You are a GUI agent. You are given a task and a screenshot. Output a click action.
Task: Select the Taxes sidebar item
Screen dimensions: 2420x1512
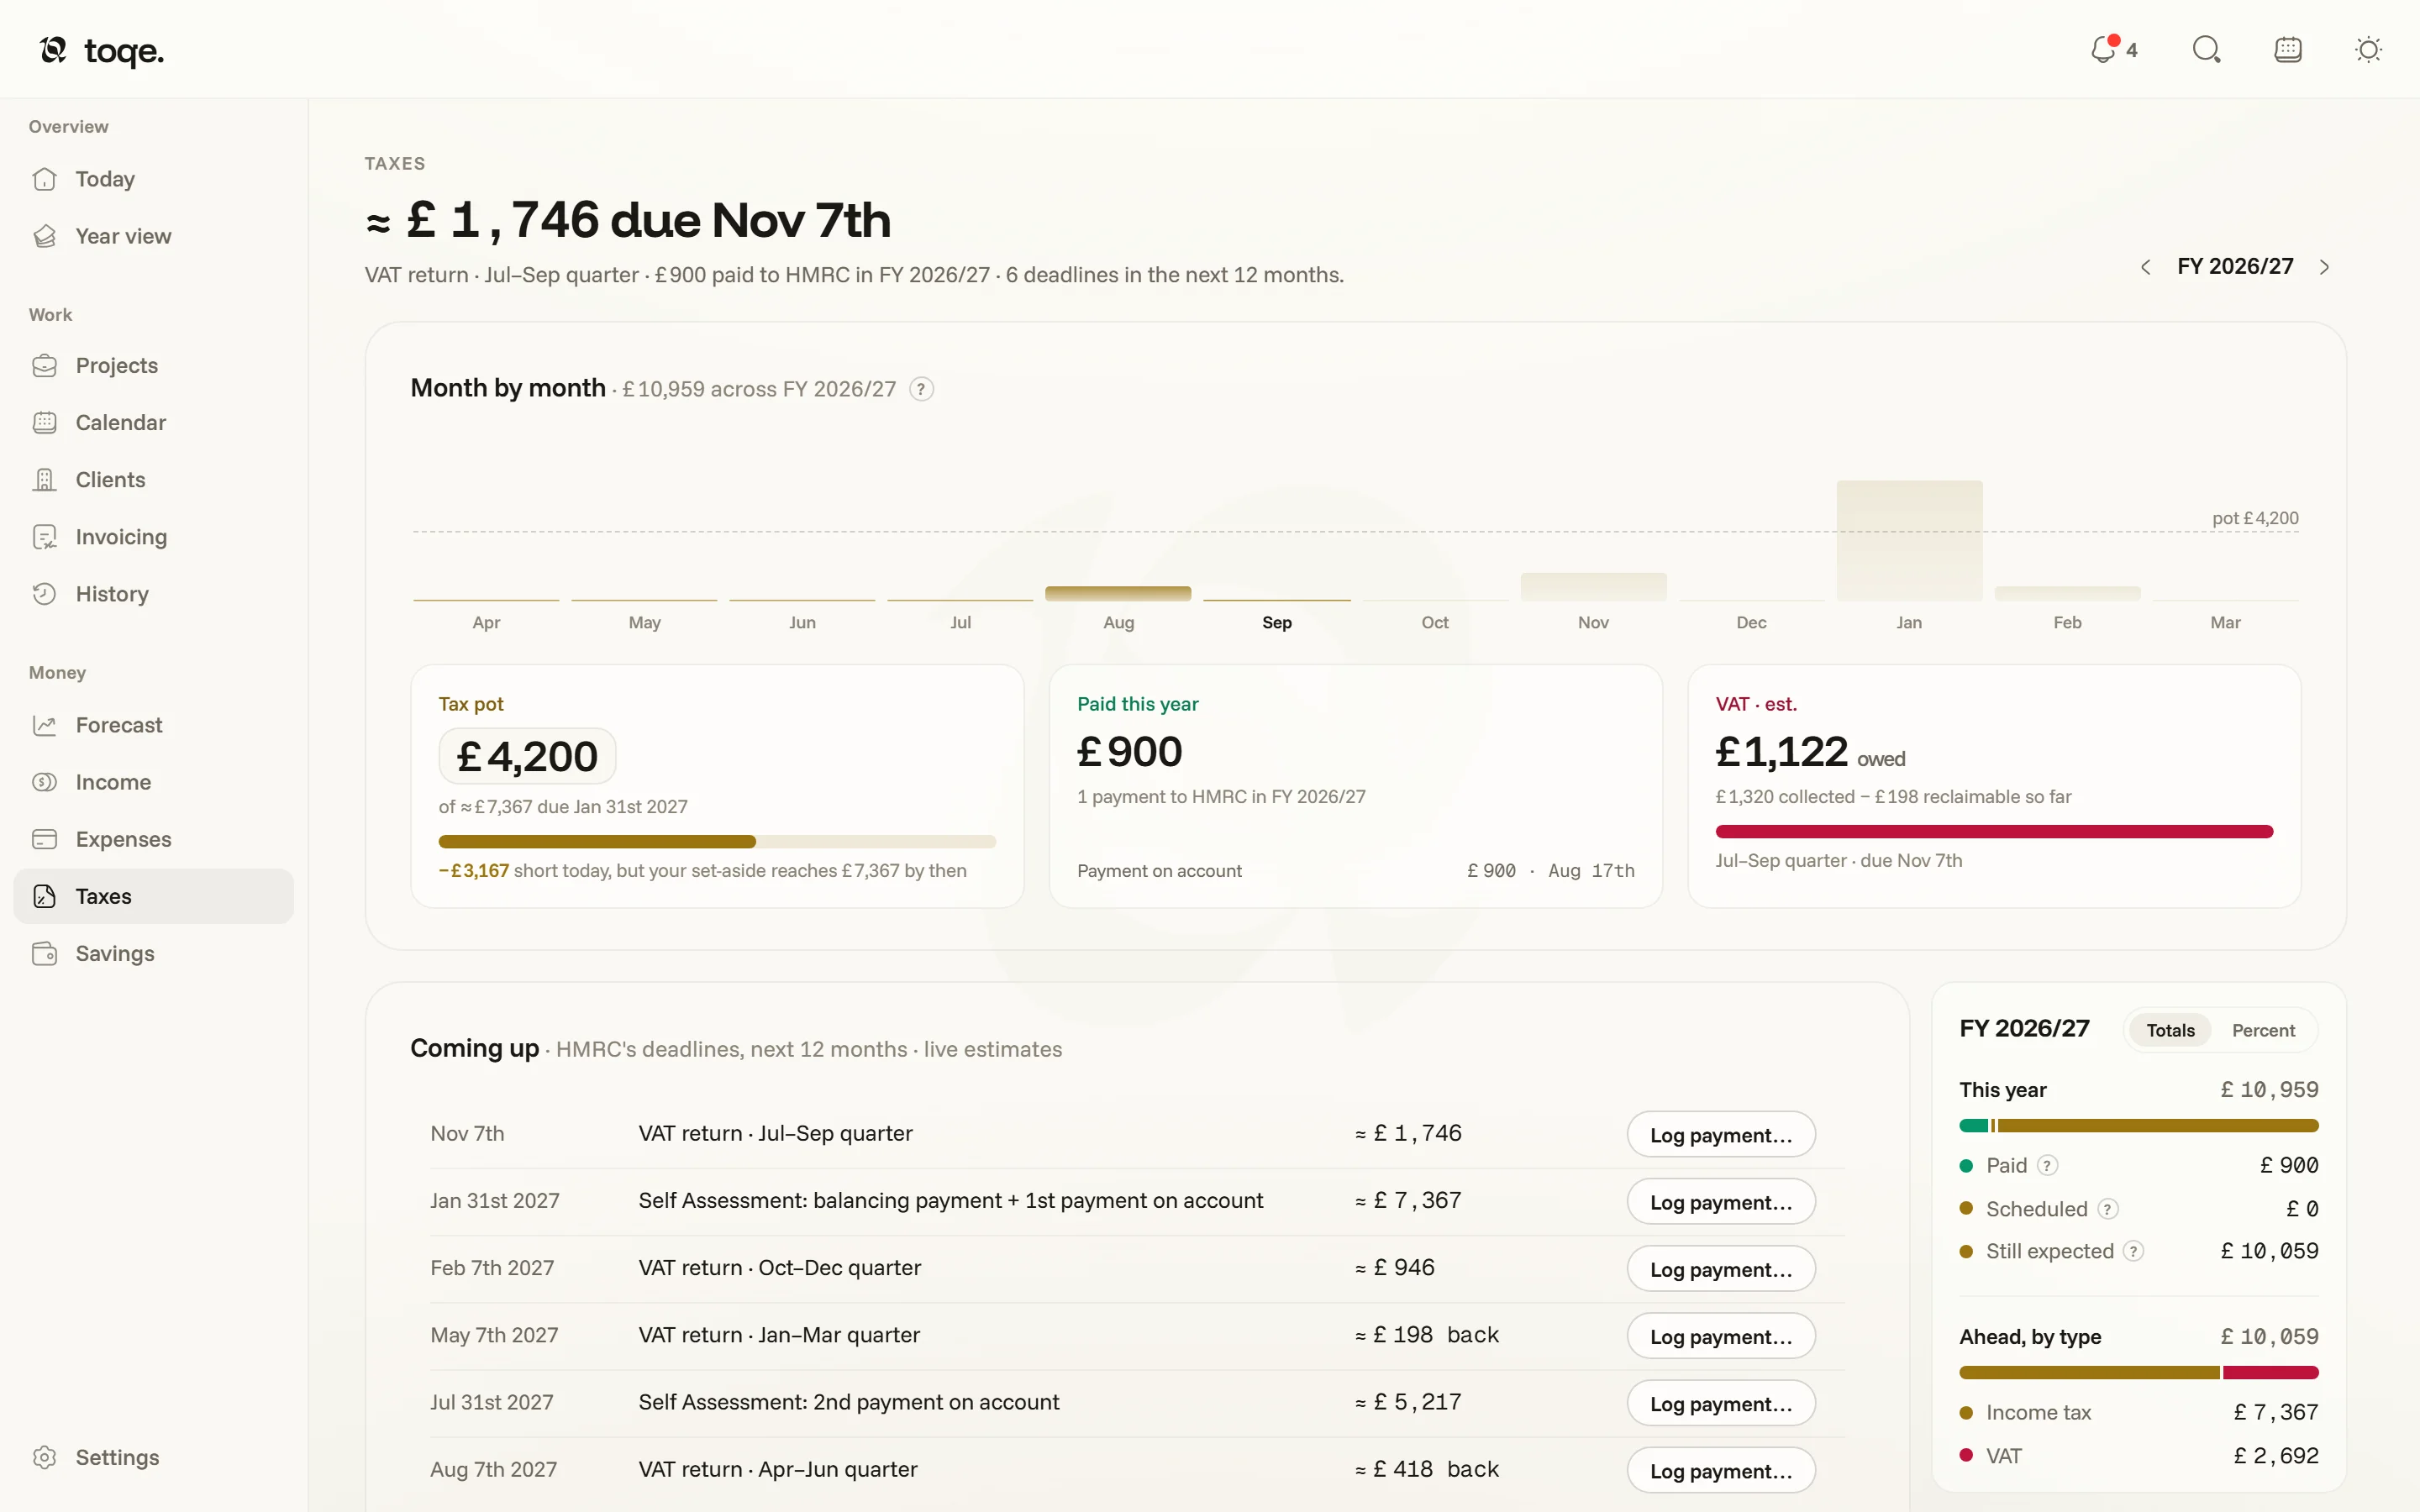pyautogui.click(x=154, y=896)
